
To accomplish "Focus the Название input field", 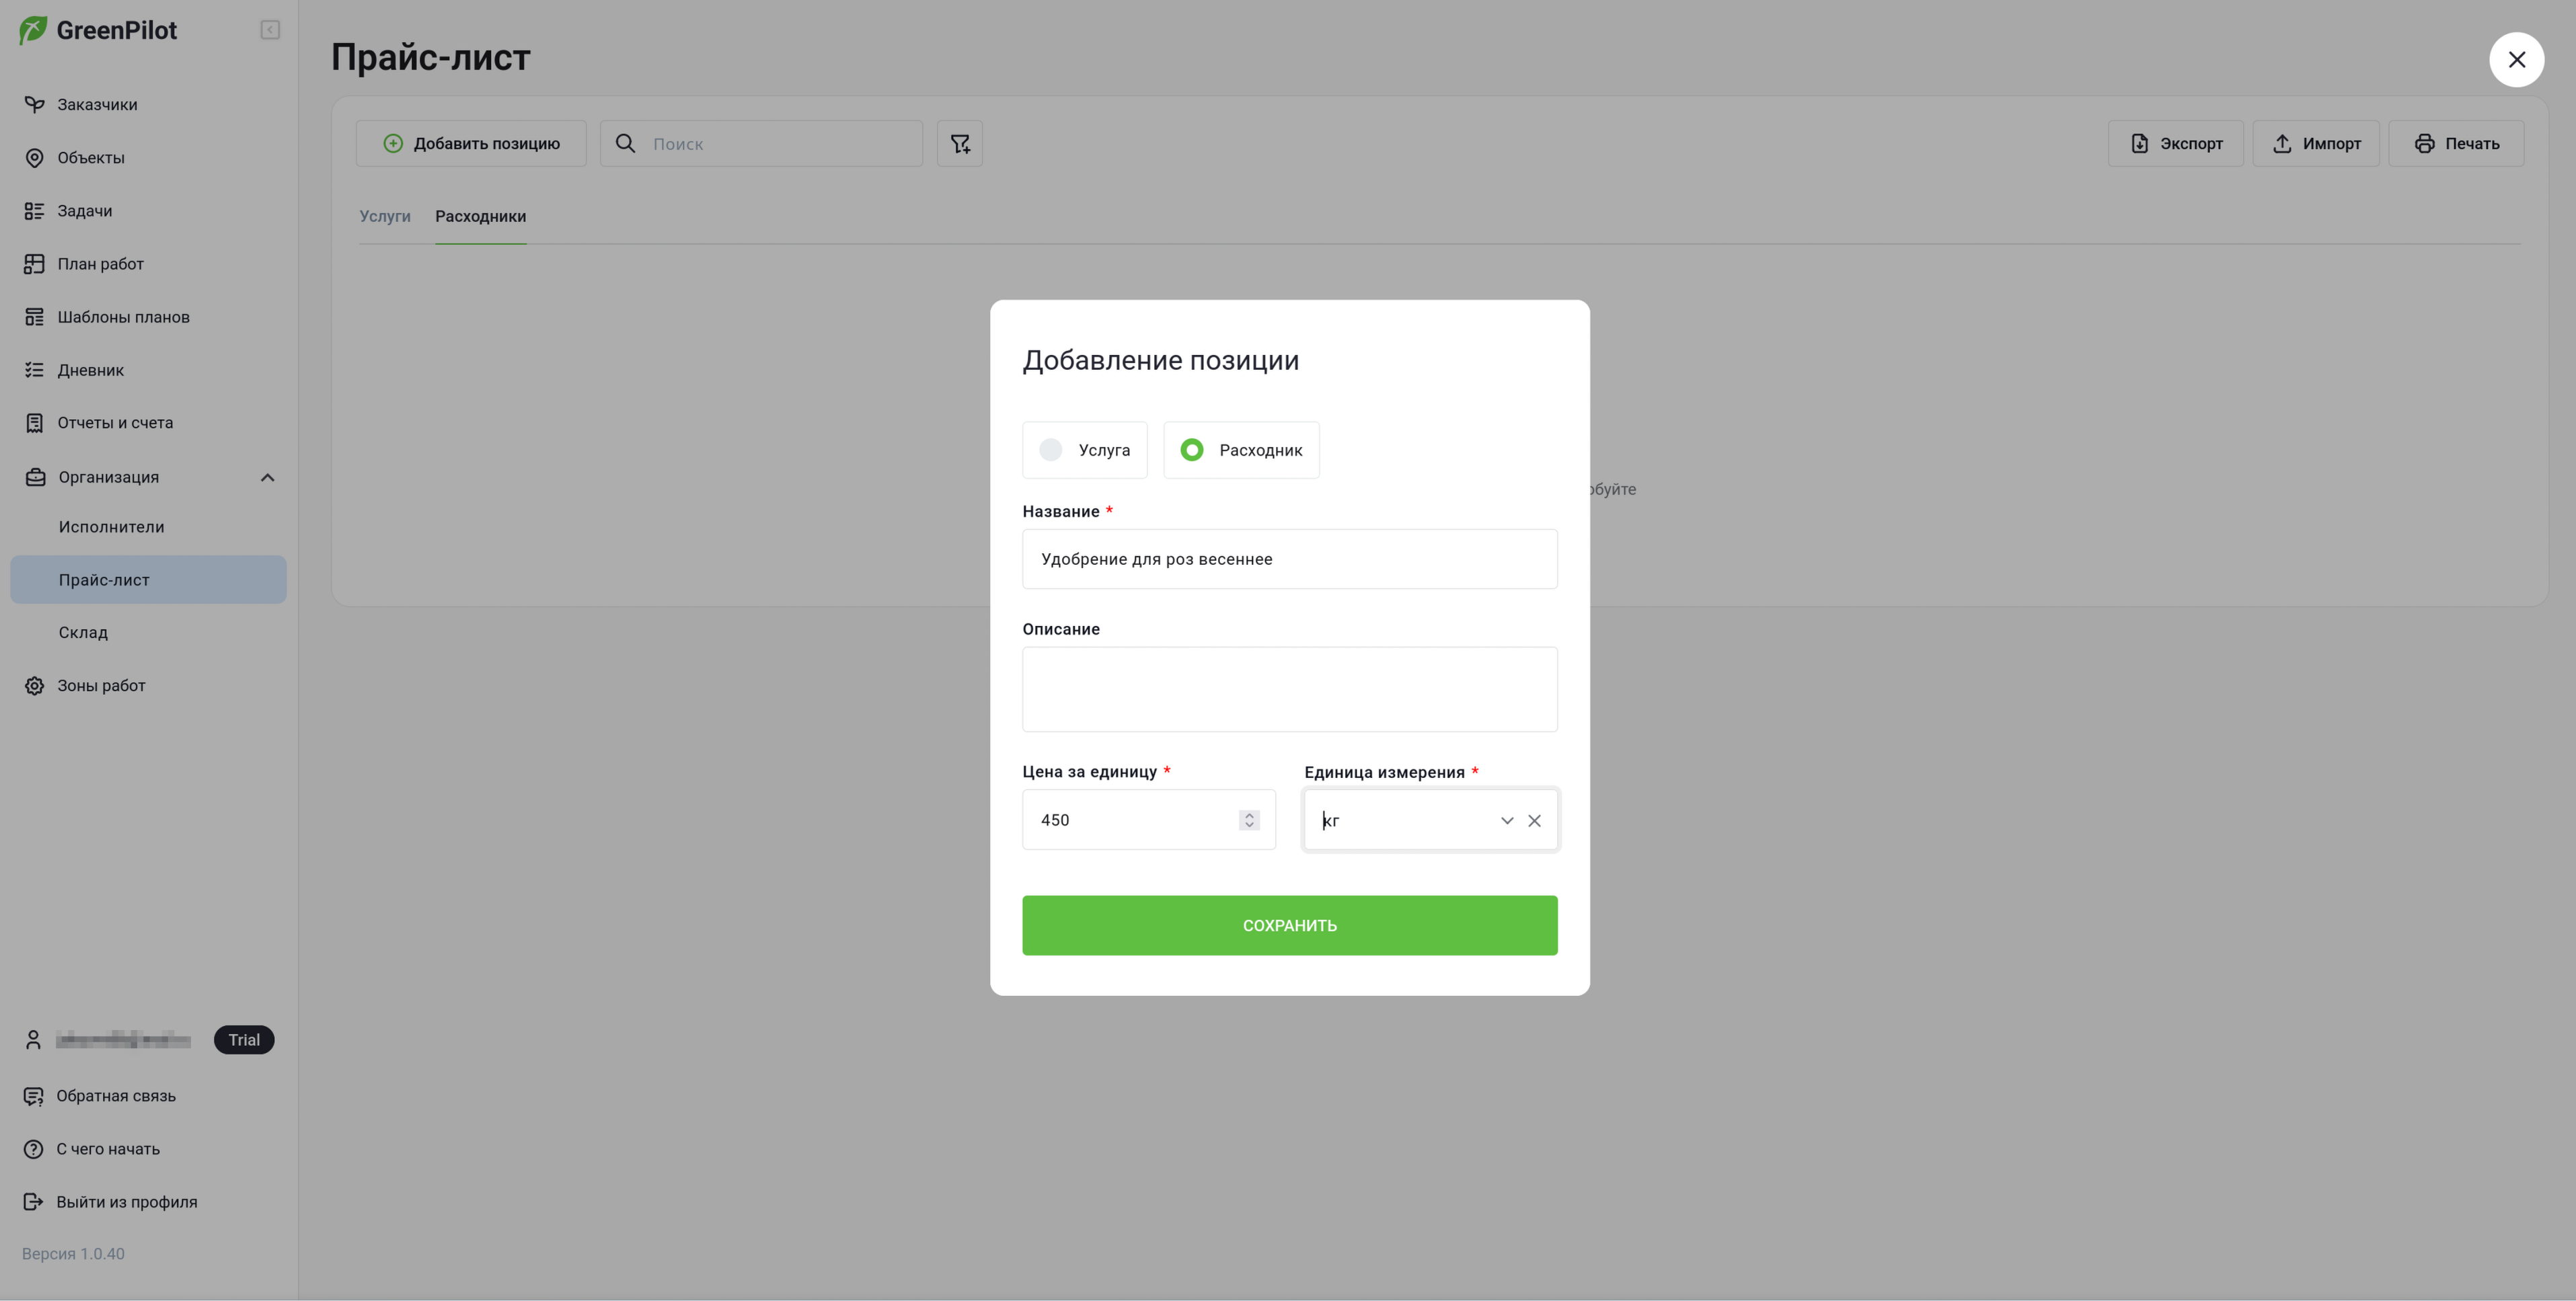I will pos(1289,559).
